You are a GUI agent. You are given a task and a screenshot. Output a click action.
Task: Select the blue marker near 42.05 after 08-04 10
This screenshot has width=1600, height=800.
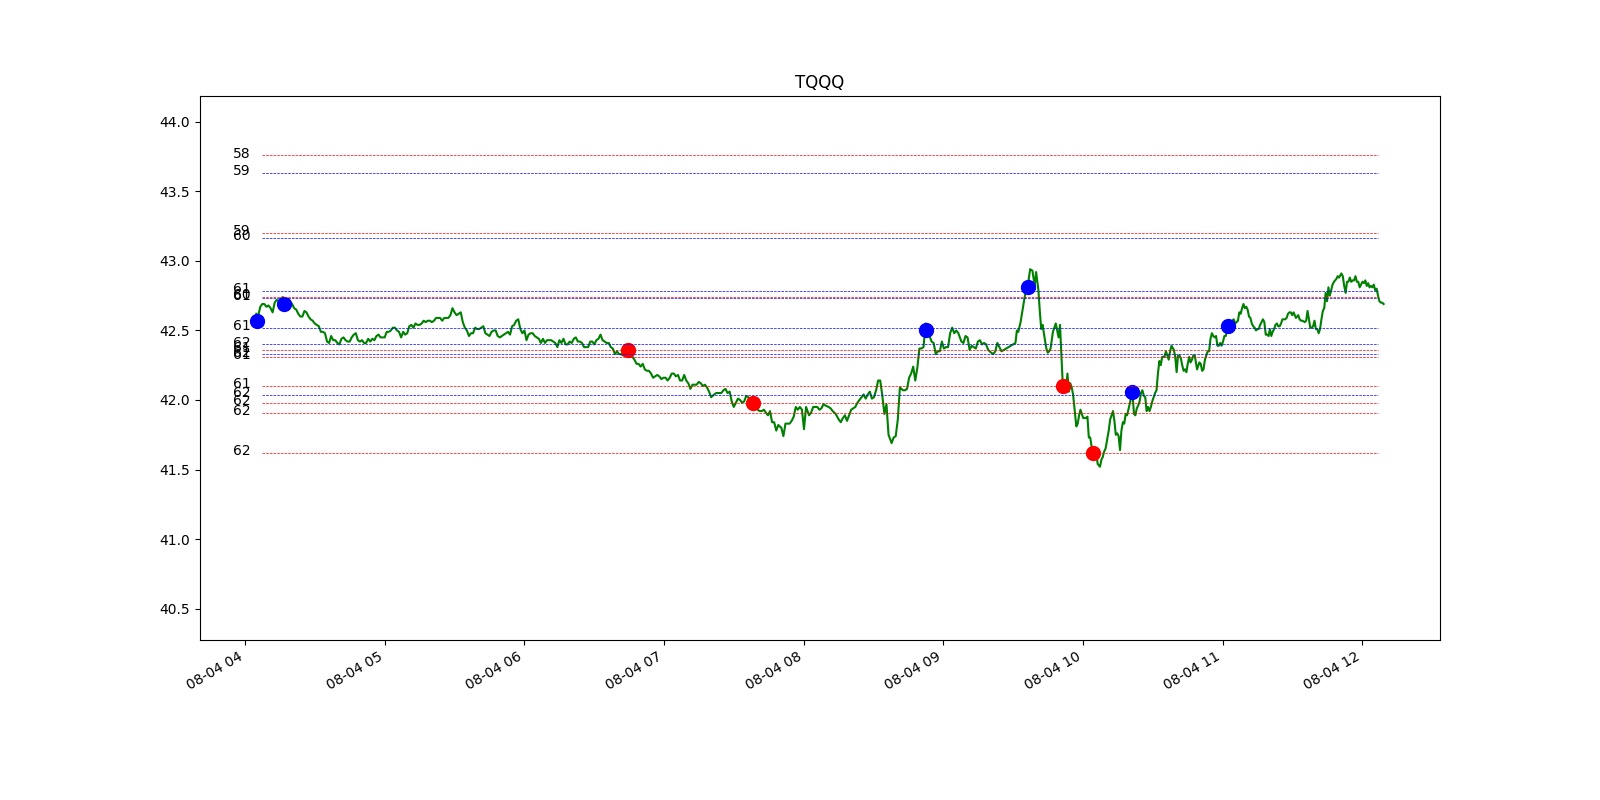pyautogui.click(x=1132, y=392)
